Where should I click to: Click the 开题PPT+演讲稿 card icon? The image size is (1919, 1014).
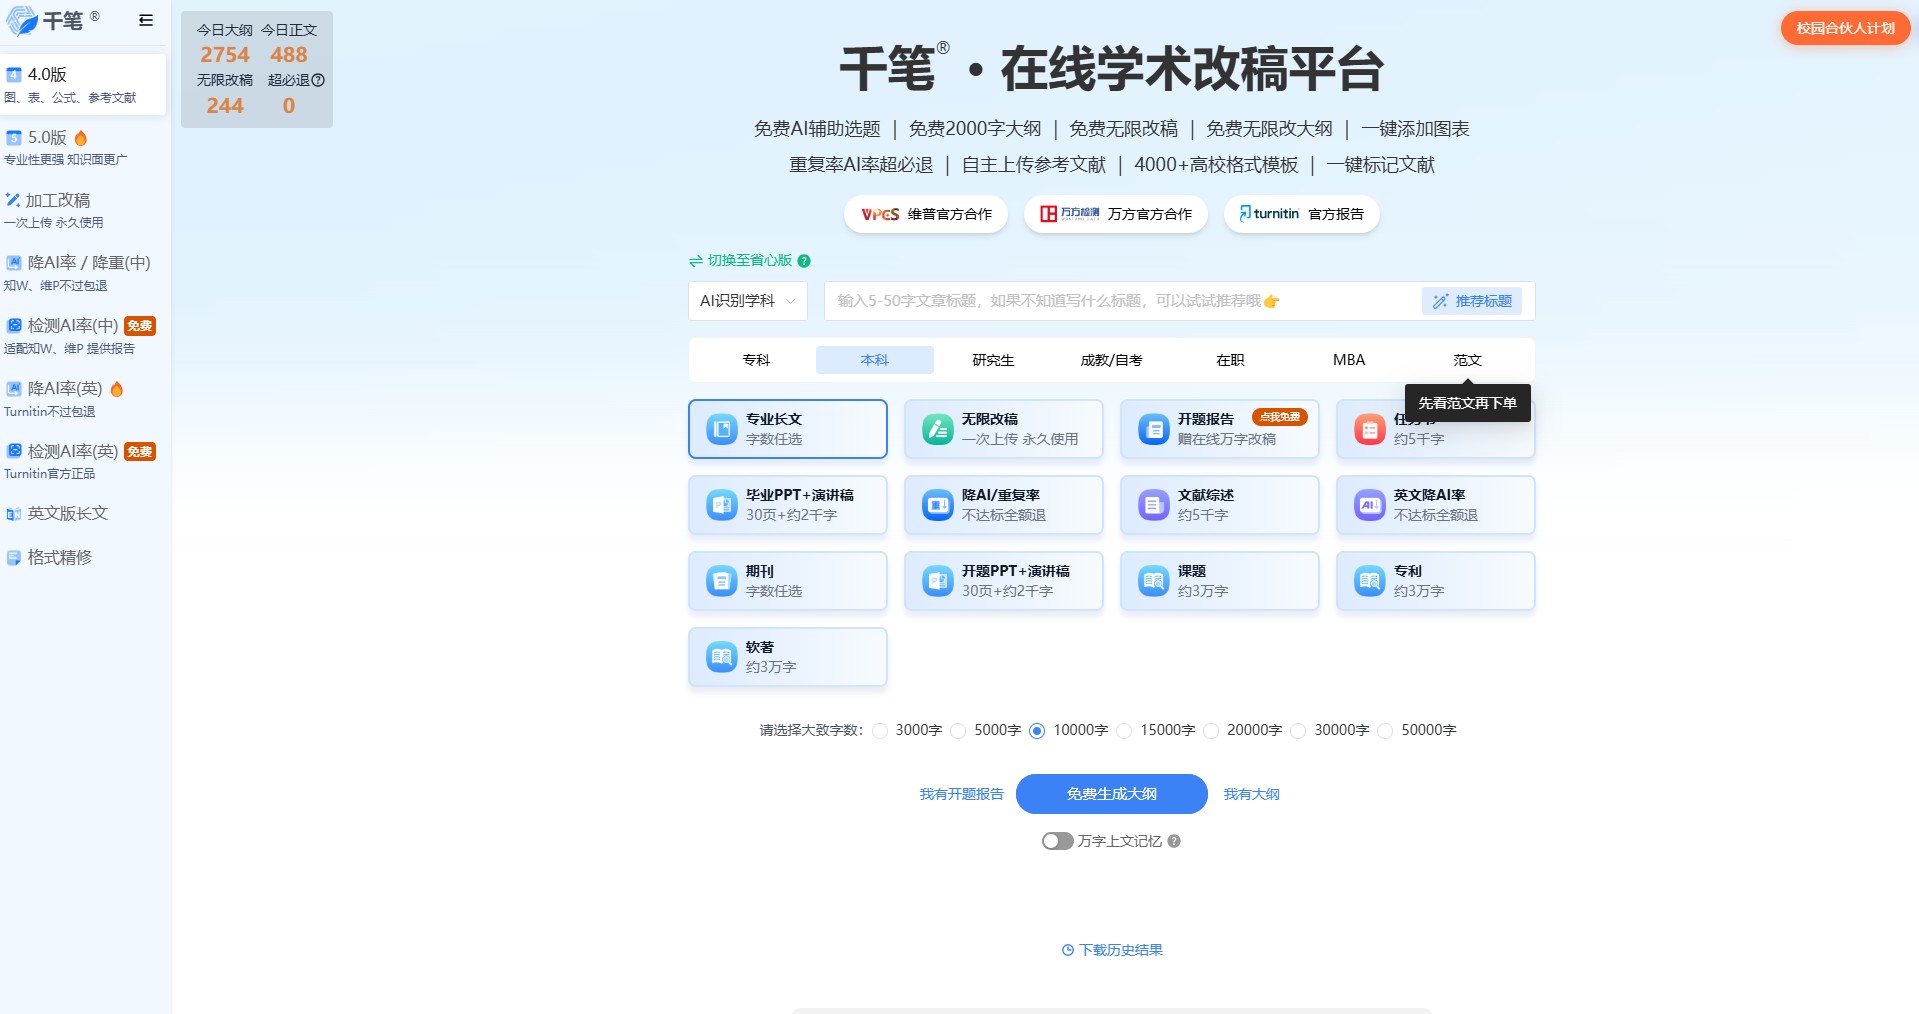point(938,581)
